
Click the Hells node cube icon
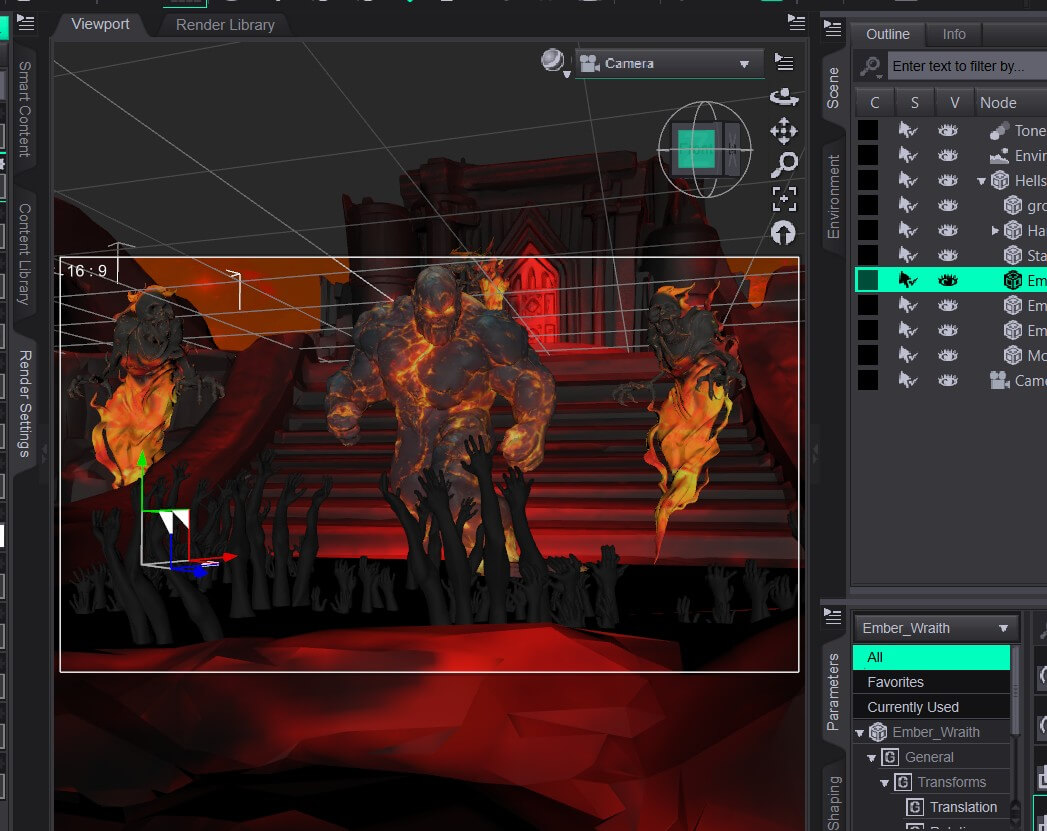click(1000, 180)
